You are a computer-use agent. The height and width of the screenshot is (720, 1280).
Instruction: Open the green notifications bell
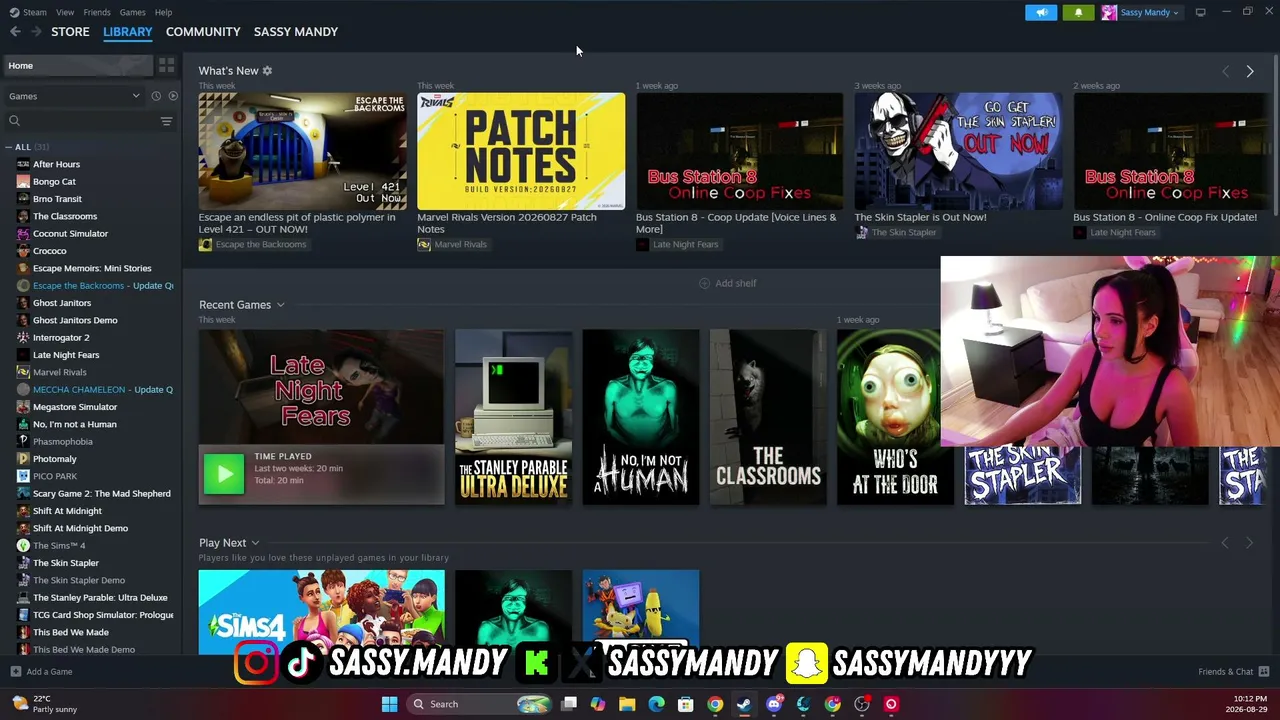click(x=1078, y=12)
